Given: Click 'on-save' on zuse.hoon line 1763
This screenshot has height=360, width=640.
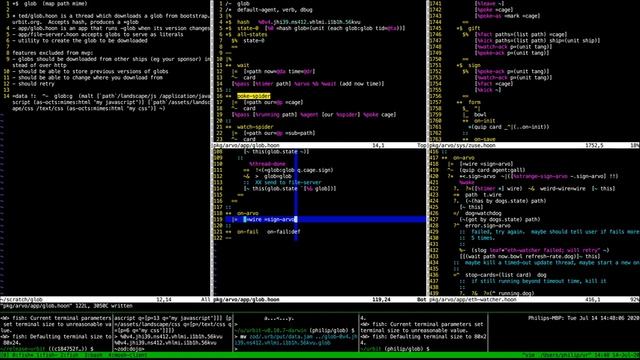Looking at the screenshot, I should (484, 139).
